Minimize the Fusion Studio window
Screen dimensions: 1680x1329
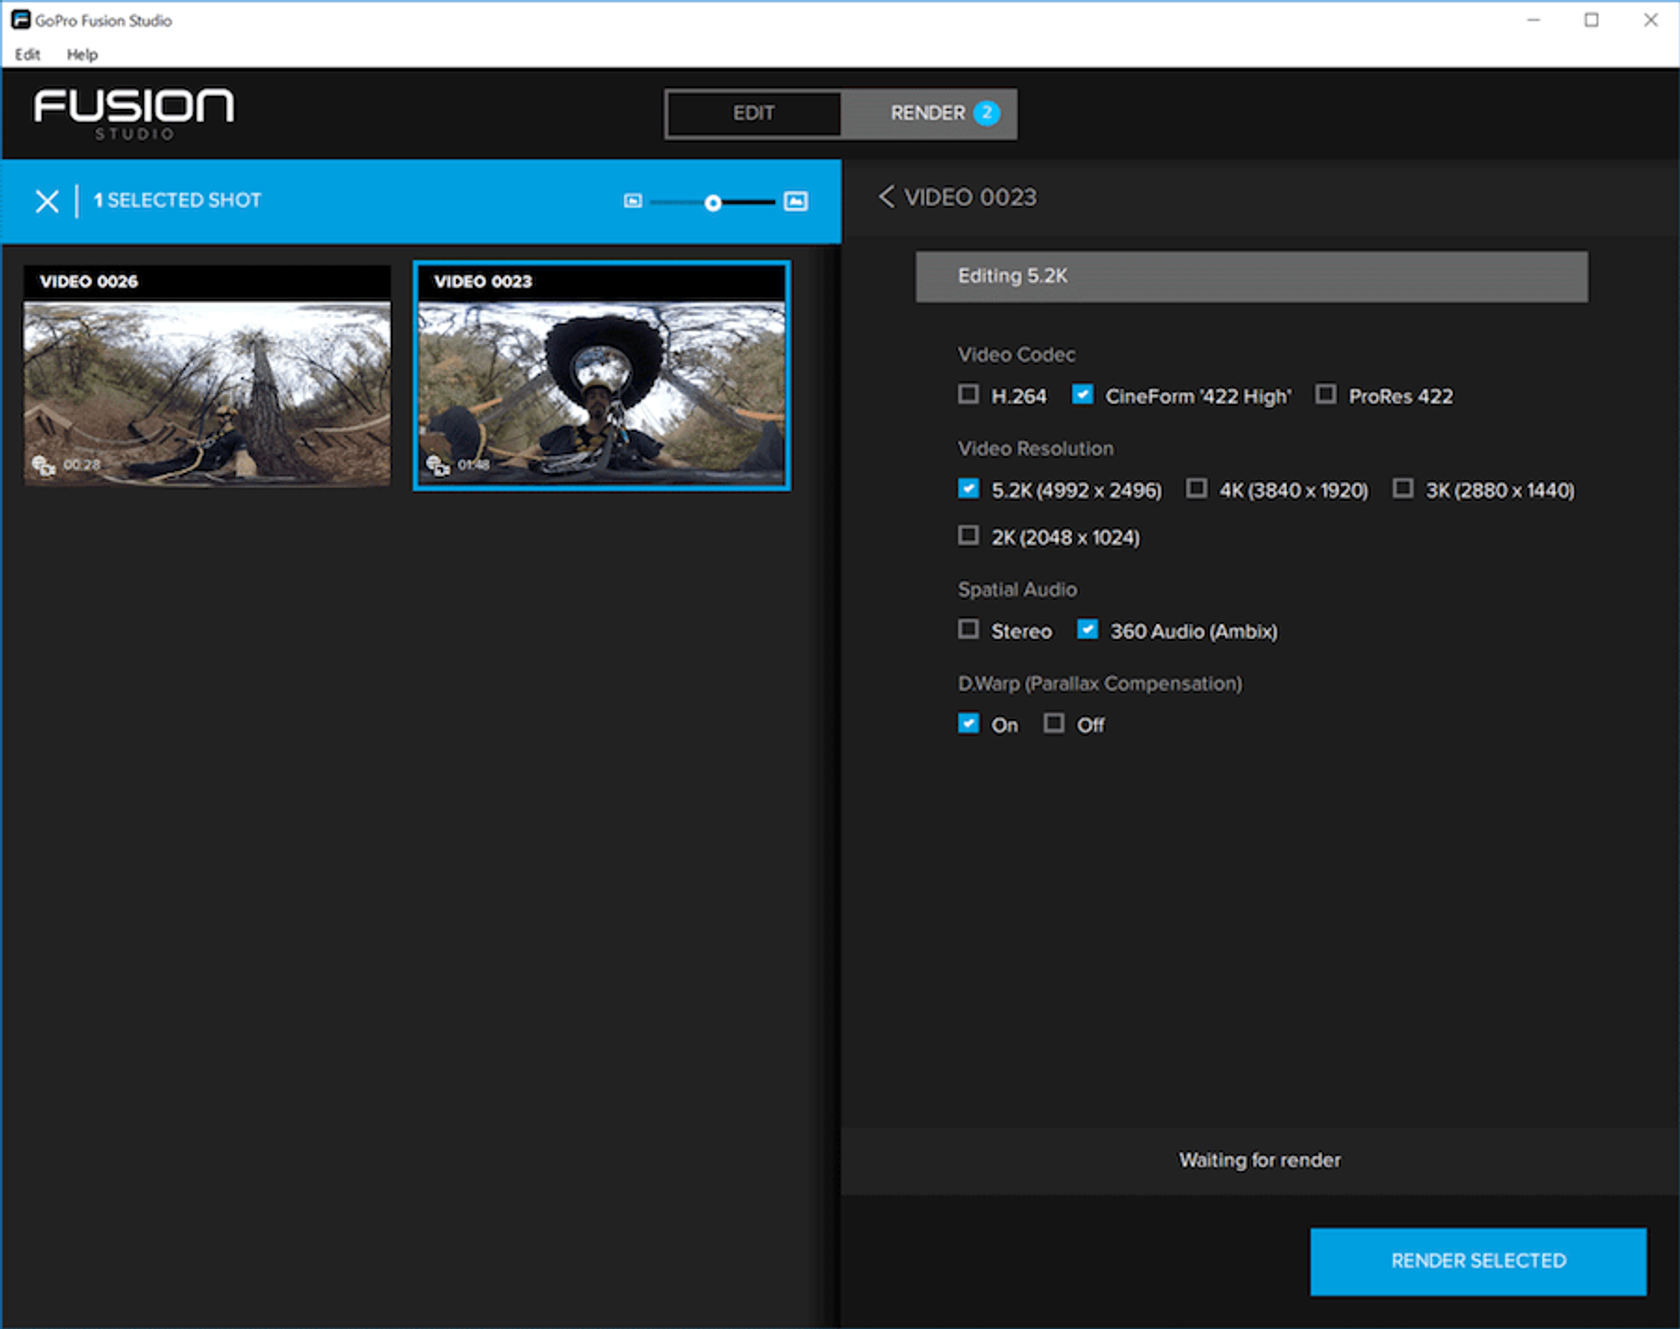1533,20
